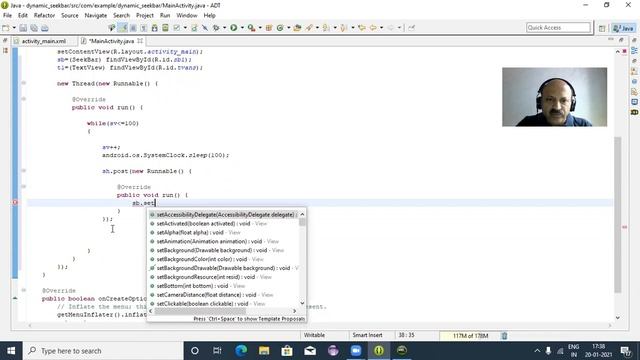Image resolution: width=640 pixels, height=360 pixels.
Task: Show hidden system tray icons arrow
Action: (x=537, y=351)
